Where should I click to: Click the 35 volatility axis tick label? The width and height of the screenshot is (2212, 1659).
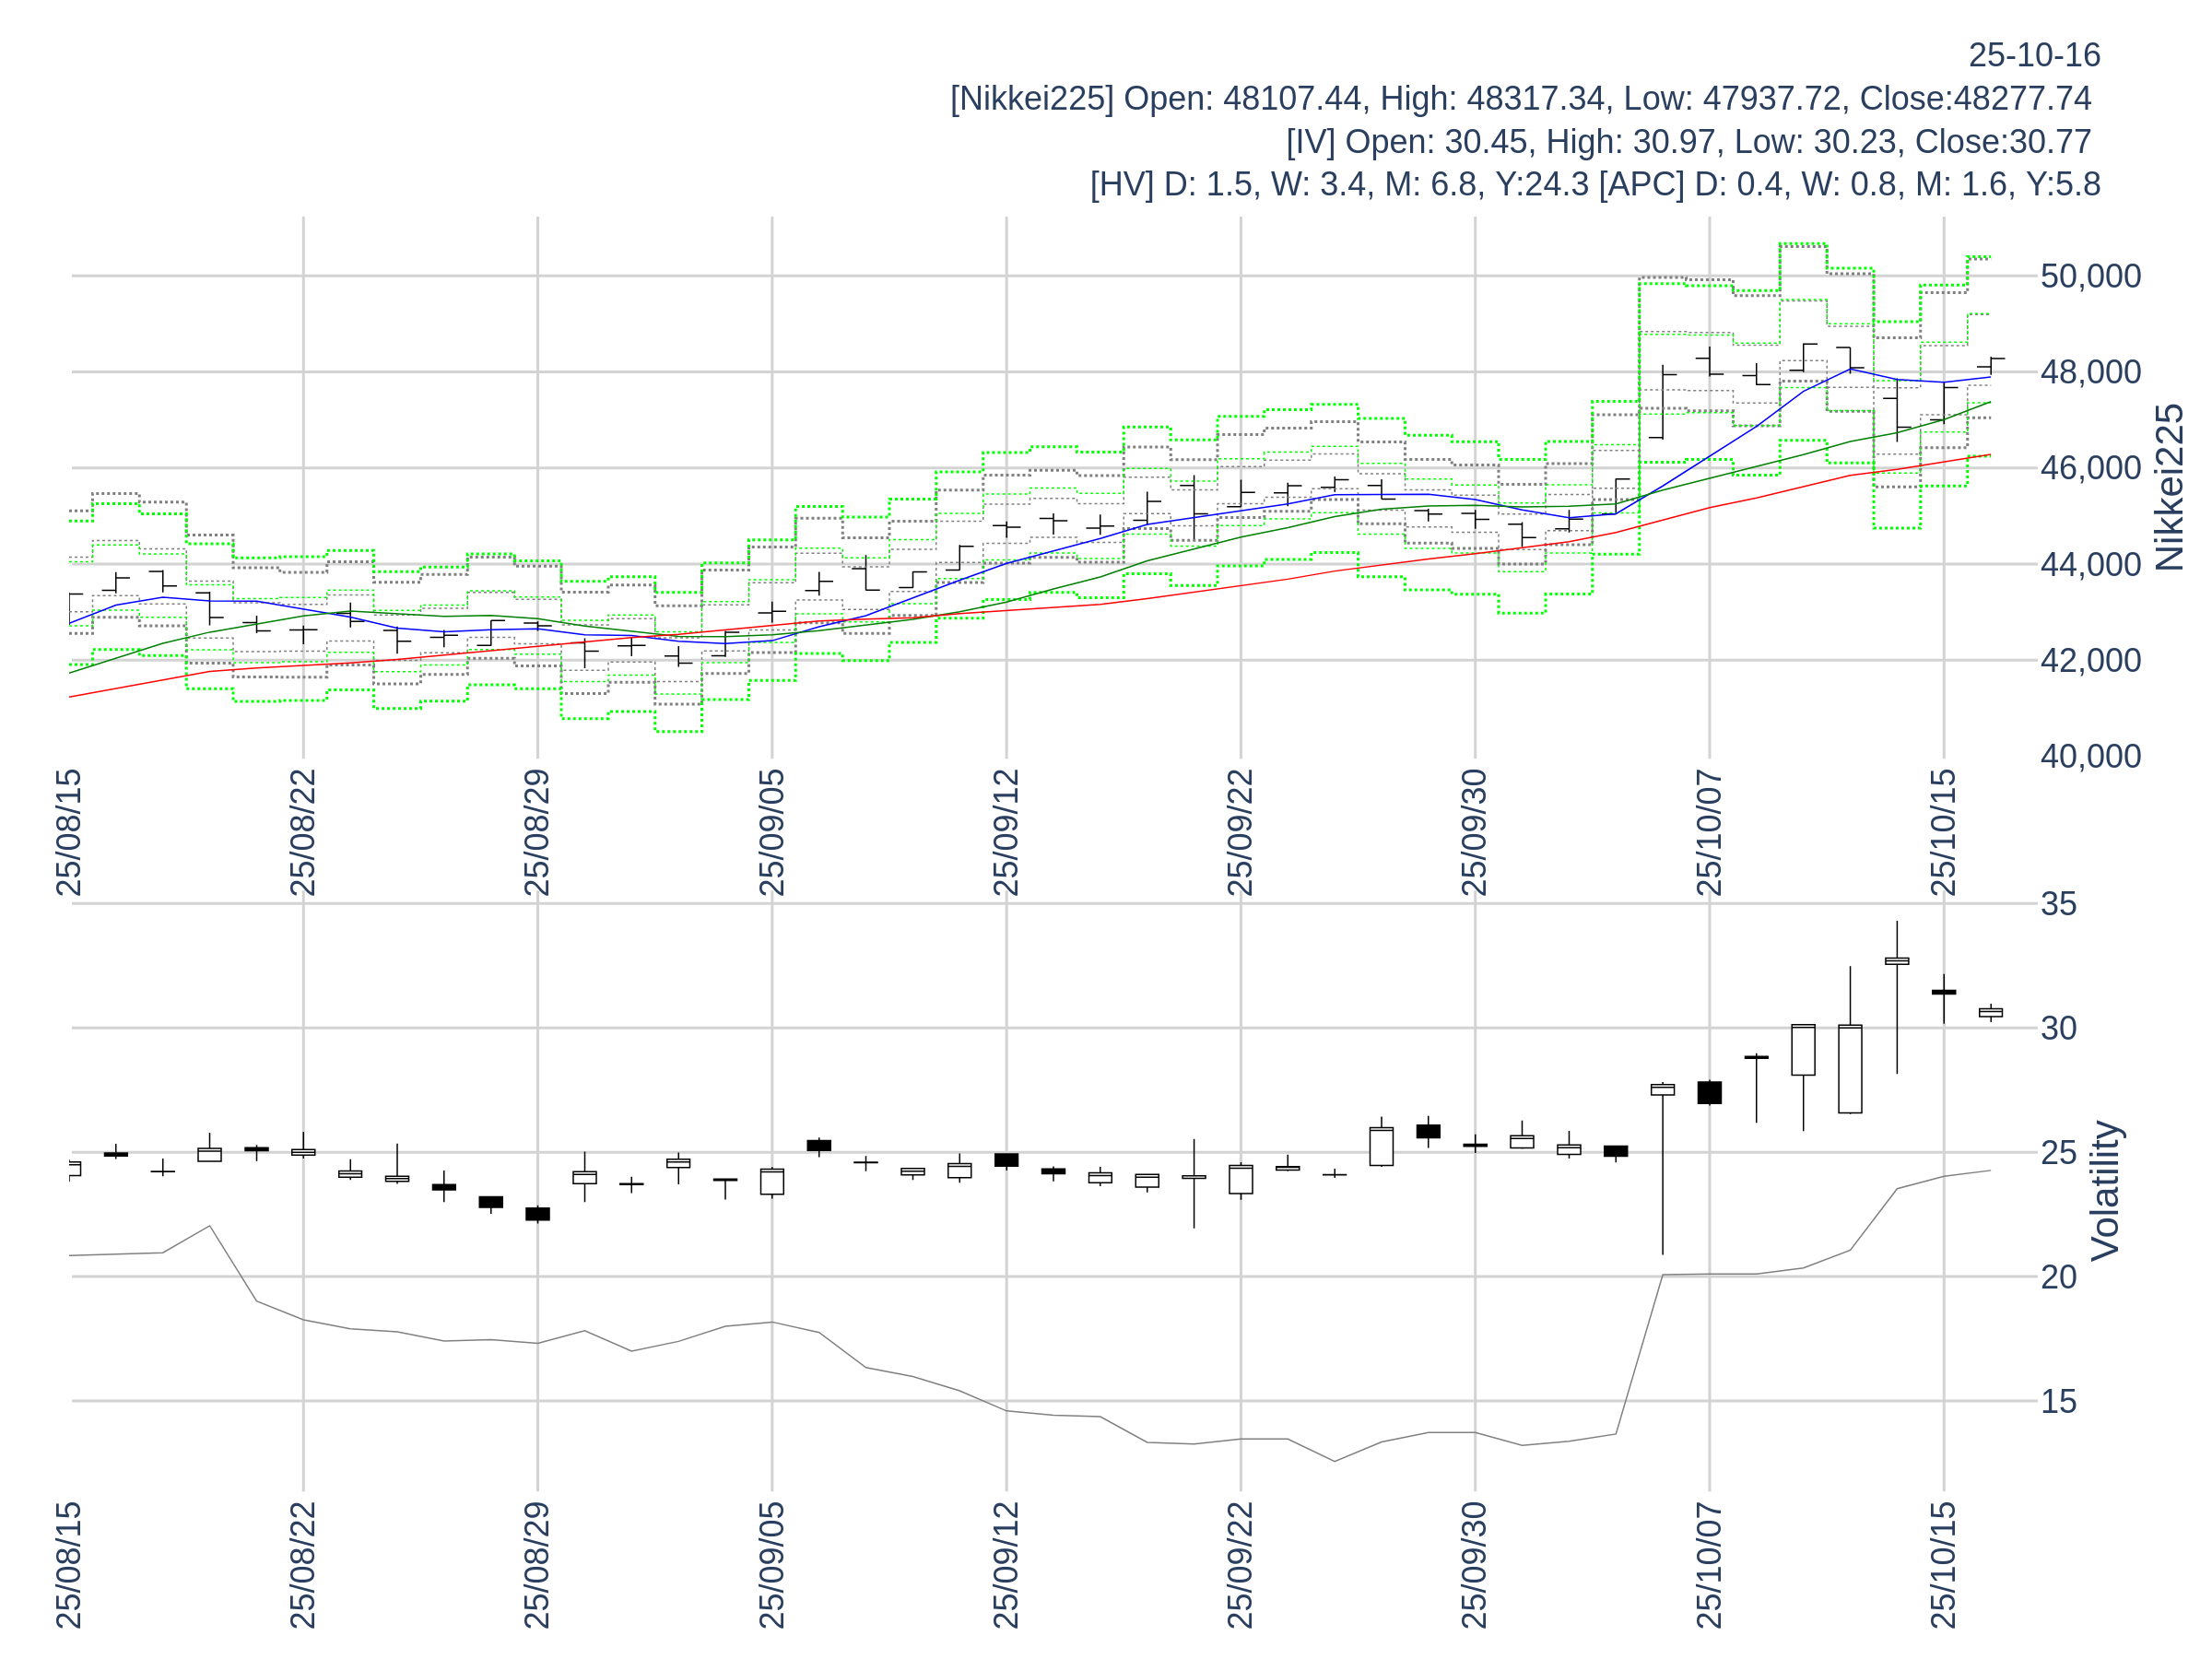2058,904
